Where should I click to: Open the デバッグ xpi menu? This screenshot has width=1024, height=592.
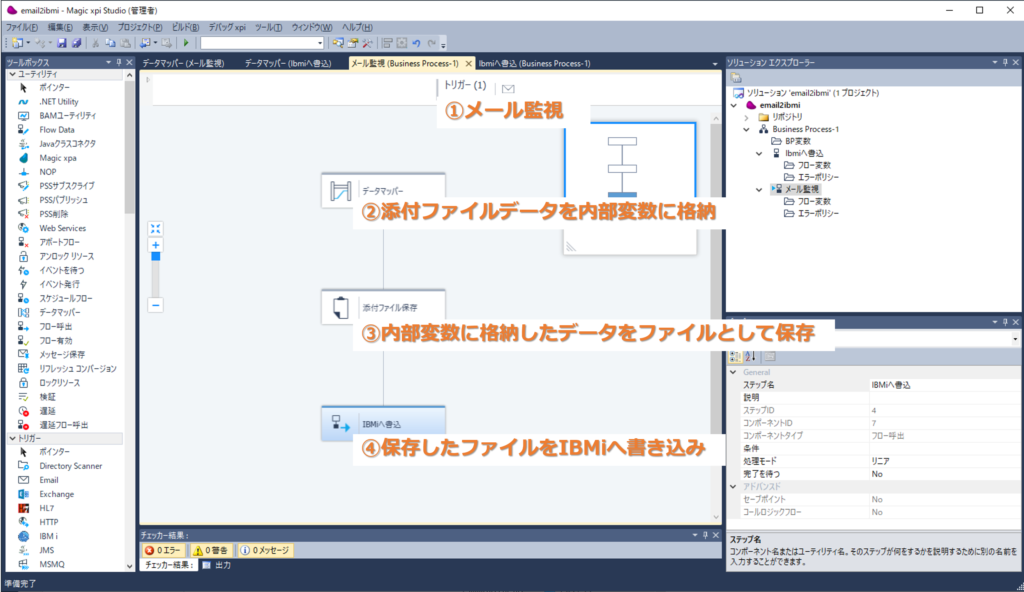(227, 27)
